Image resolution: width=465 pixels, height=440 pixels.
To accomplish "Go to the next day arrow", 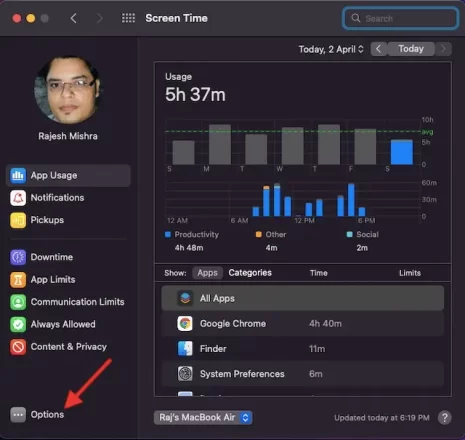I will coord(443,49).
